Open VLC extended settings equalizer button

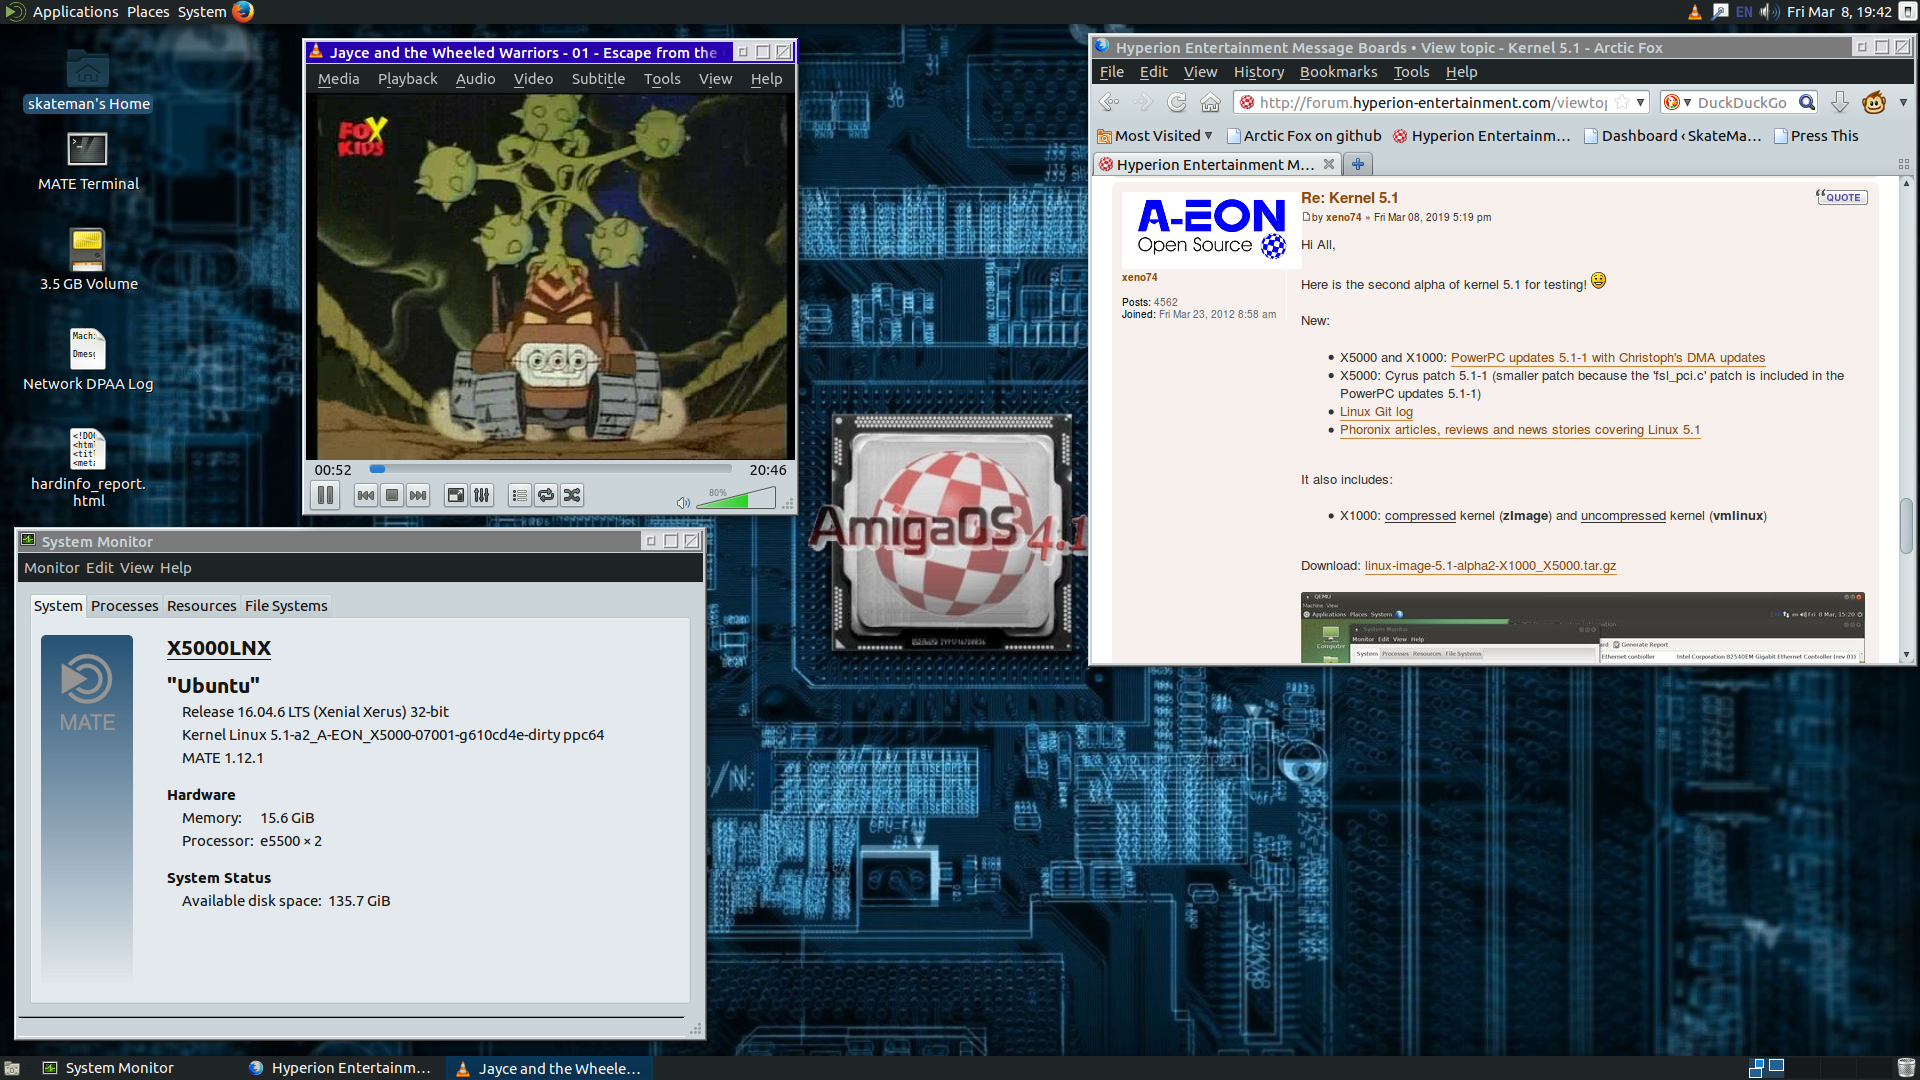tap(482, 495)
